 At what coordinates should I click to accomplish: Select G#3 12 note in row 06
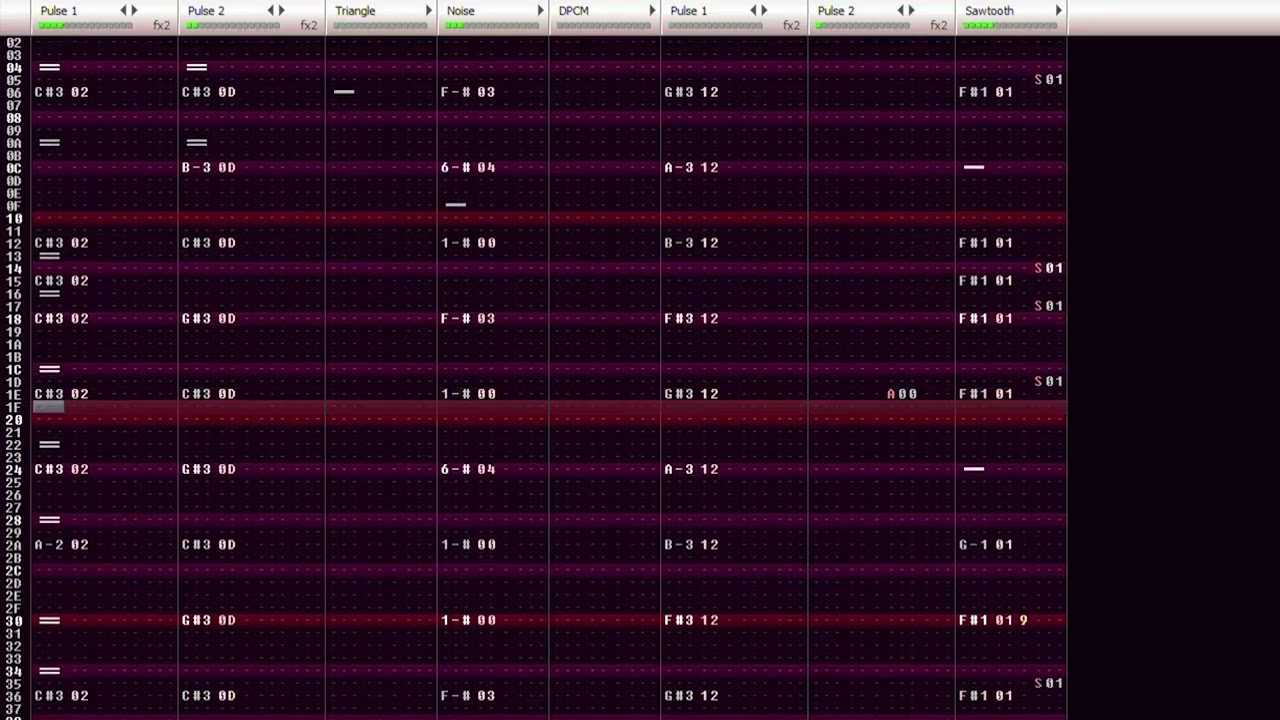(x=691, y=92)
